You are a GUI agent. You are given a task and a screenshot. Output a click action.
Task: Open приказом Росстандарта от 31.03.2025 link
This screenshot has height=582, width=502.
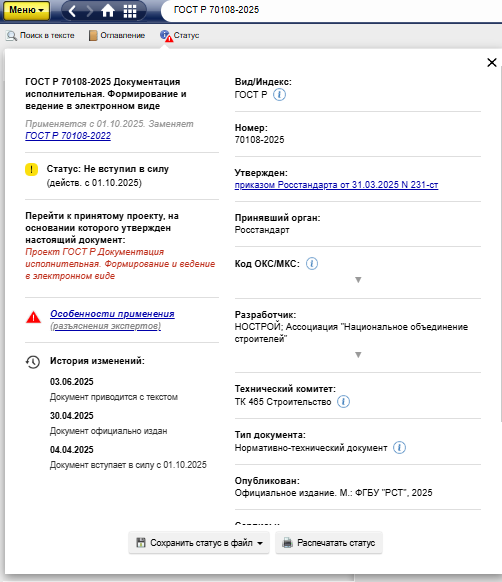pyautogui.click(x=336, y=185)
